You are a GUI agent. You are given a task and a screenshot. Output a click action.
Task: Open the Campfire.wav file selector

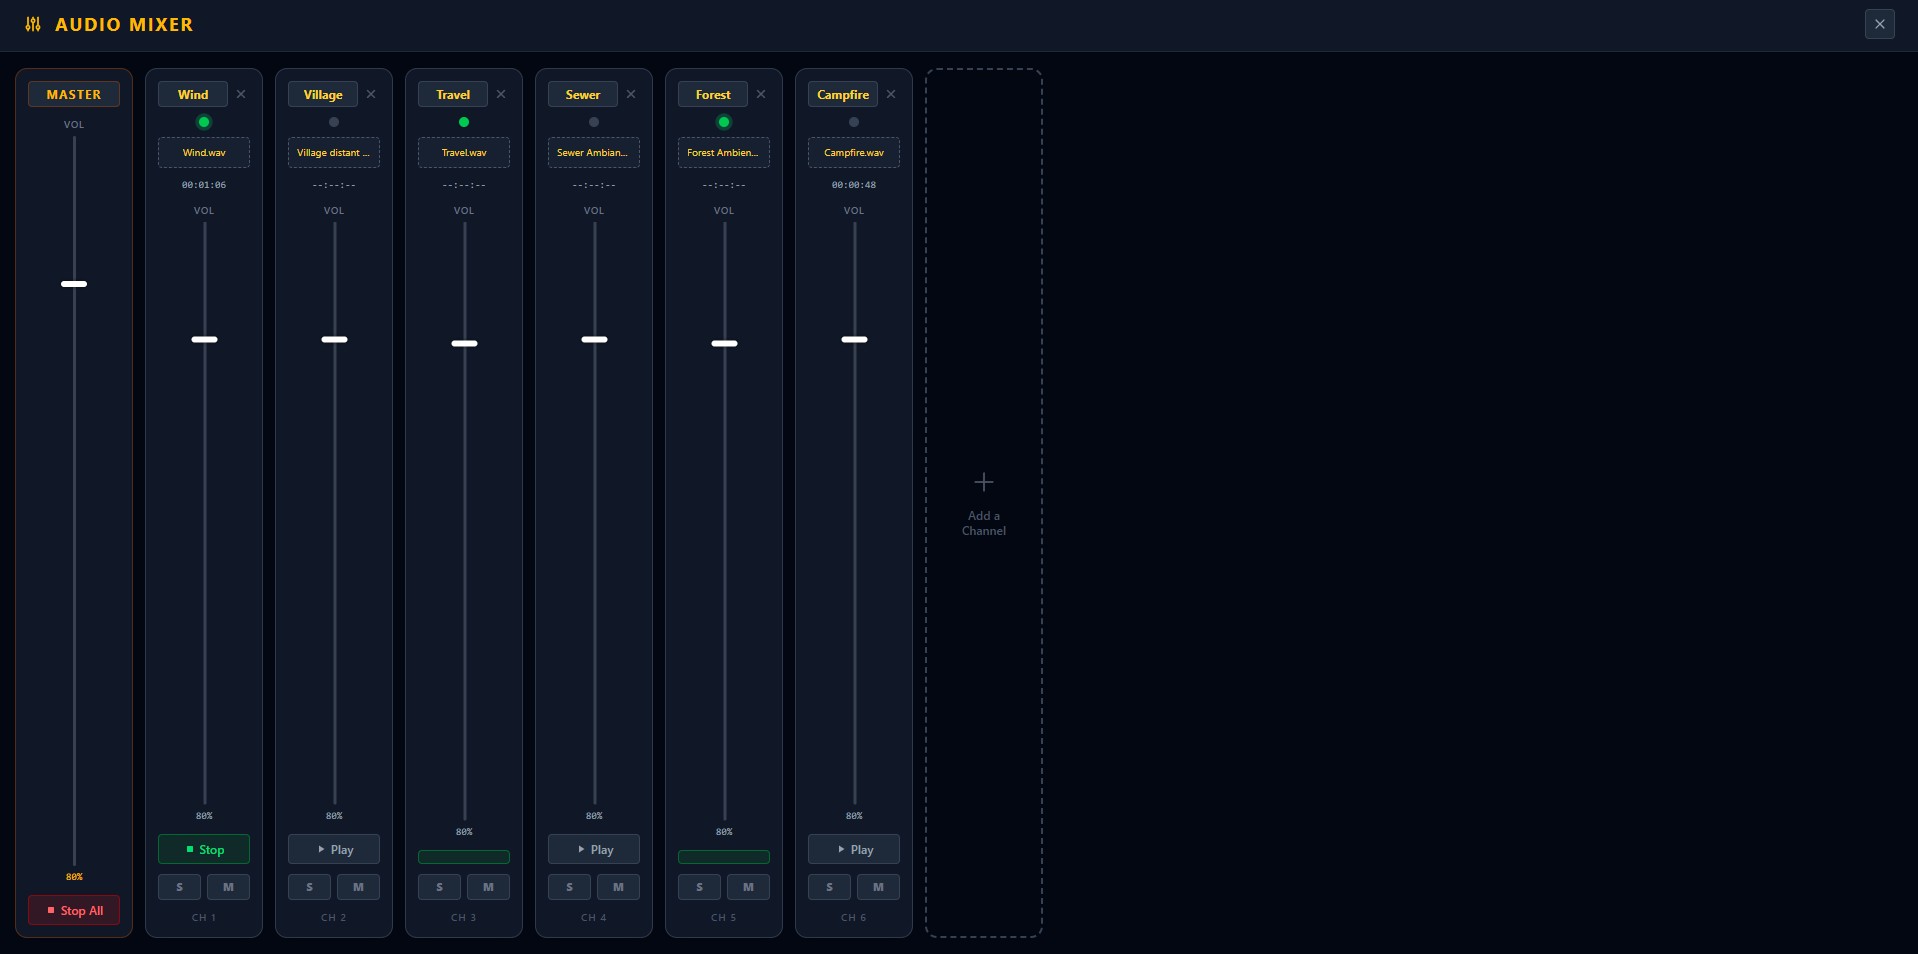pyautogui.click(x=854, y=153)
